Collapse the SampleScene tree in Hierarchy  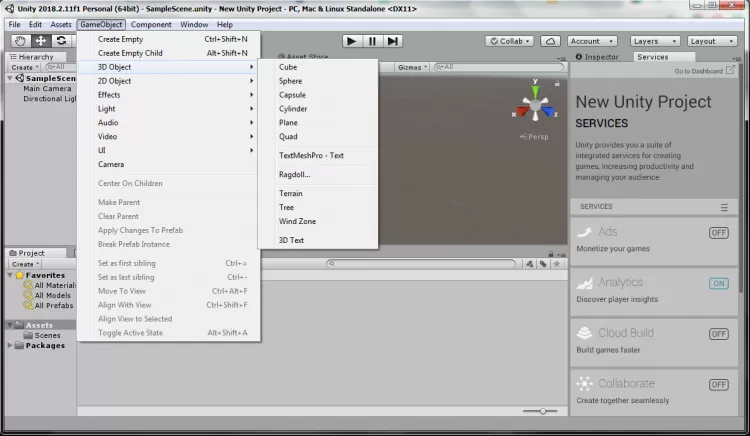pos(10,78)
